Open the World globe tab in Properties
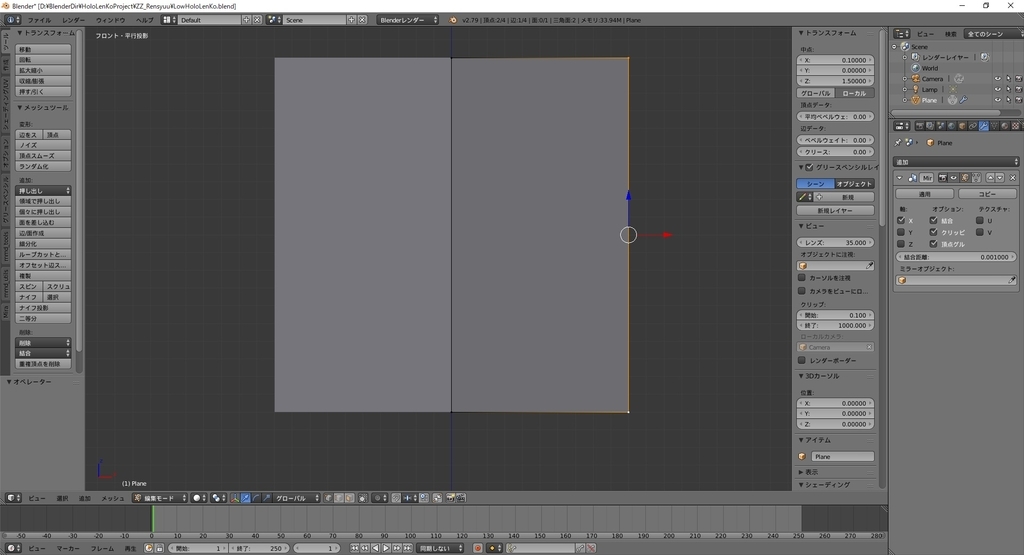 [951, 126]
